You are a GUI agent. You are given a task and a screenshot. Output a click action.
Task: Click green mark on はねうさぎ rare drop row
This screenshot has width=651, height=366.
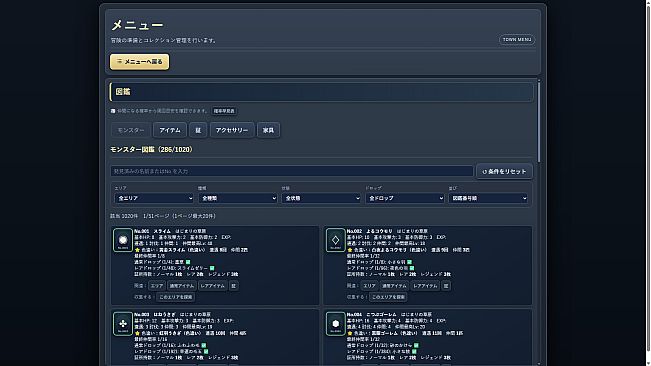click(206, 351)
